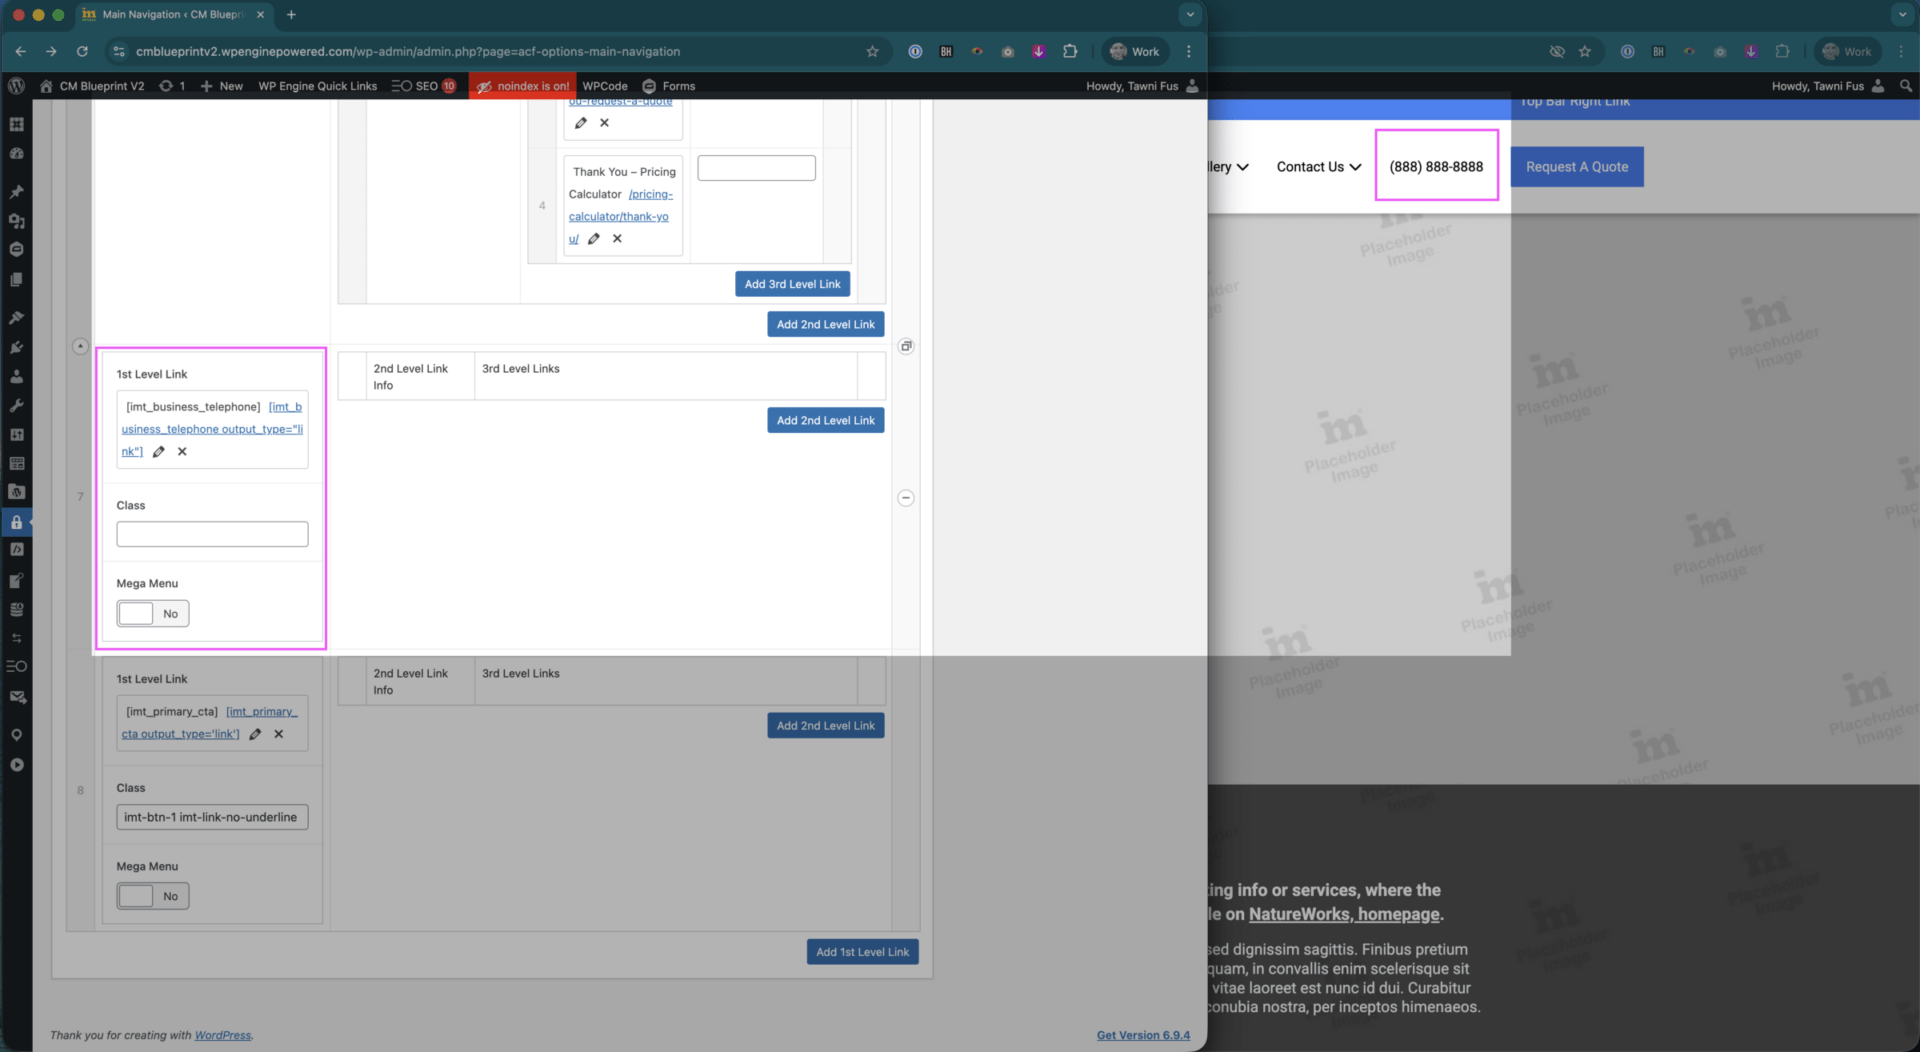Click the Get Version 6.9.4 link
Screen dimensions: 1920x1052
[1143, 1036]
